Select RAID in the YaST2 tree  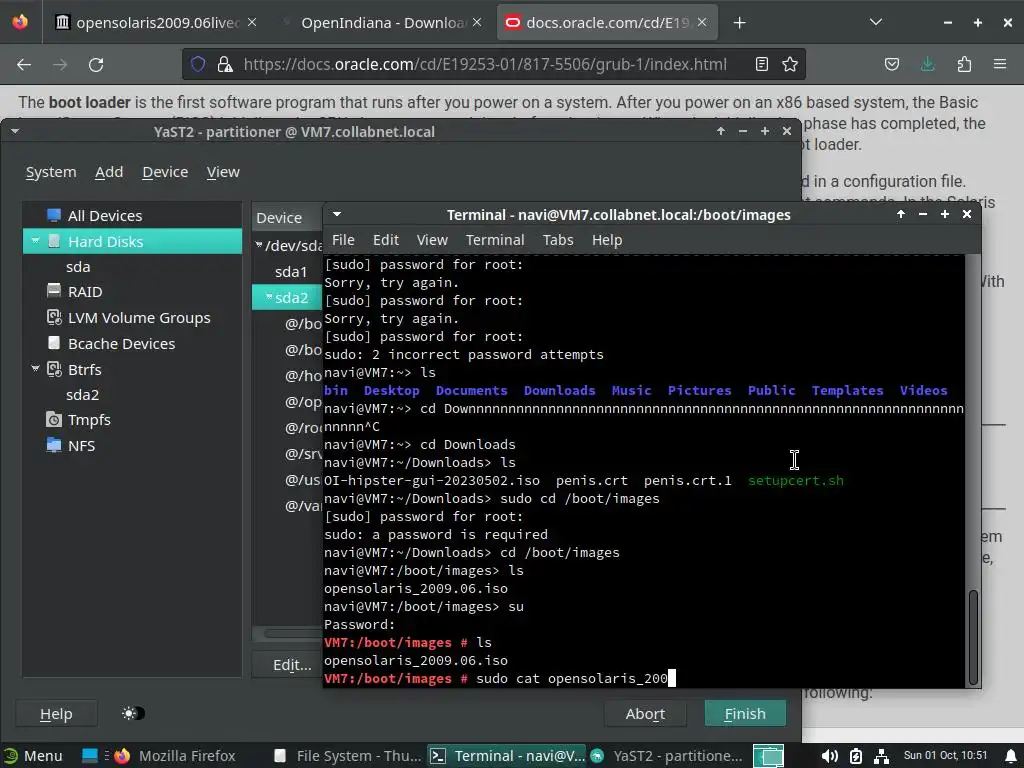click(85, 292)
